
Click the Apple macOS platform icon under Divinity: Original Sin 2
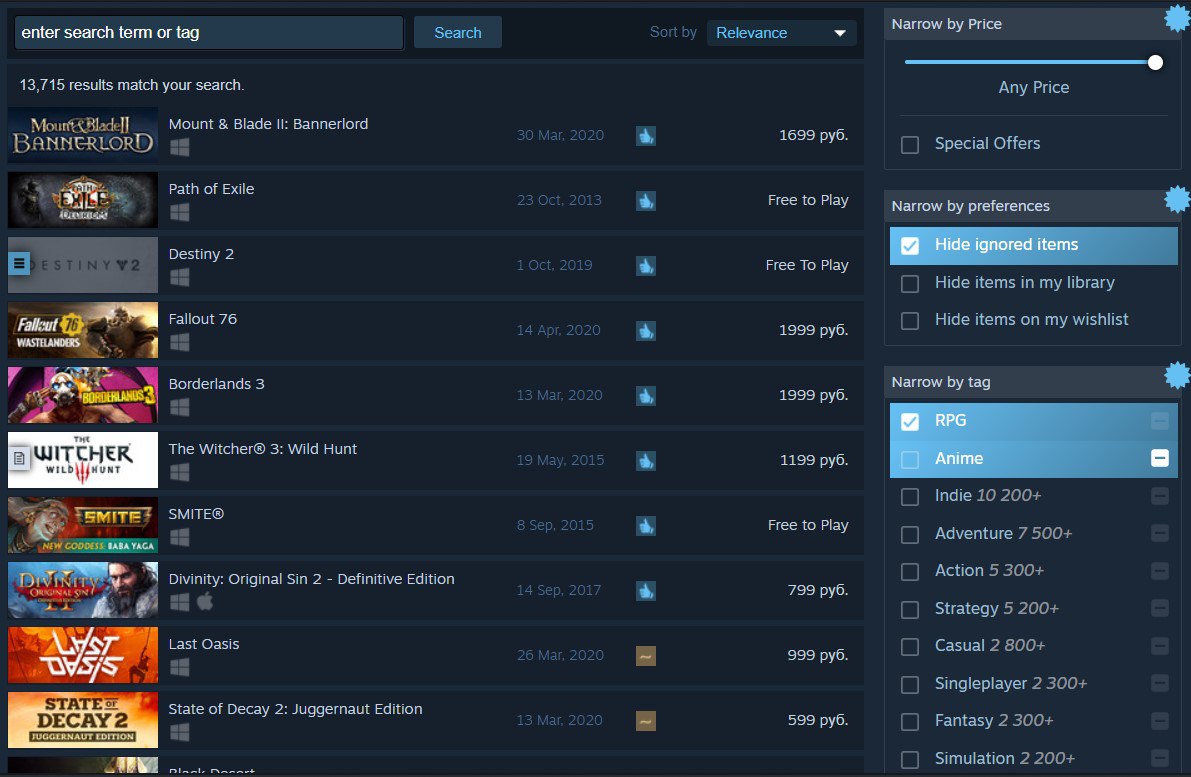point(205,602)
